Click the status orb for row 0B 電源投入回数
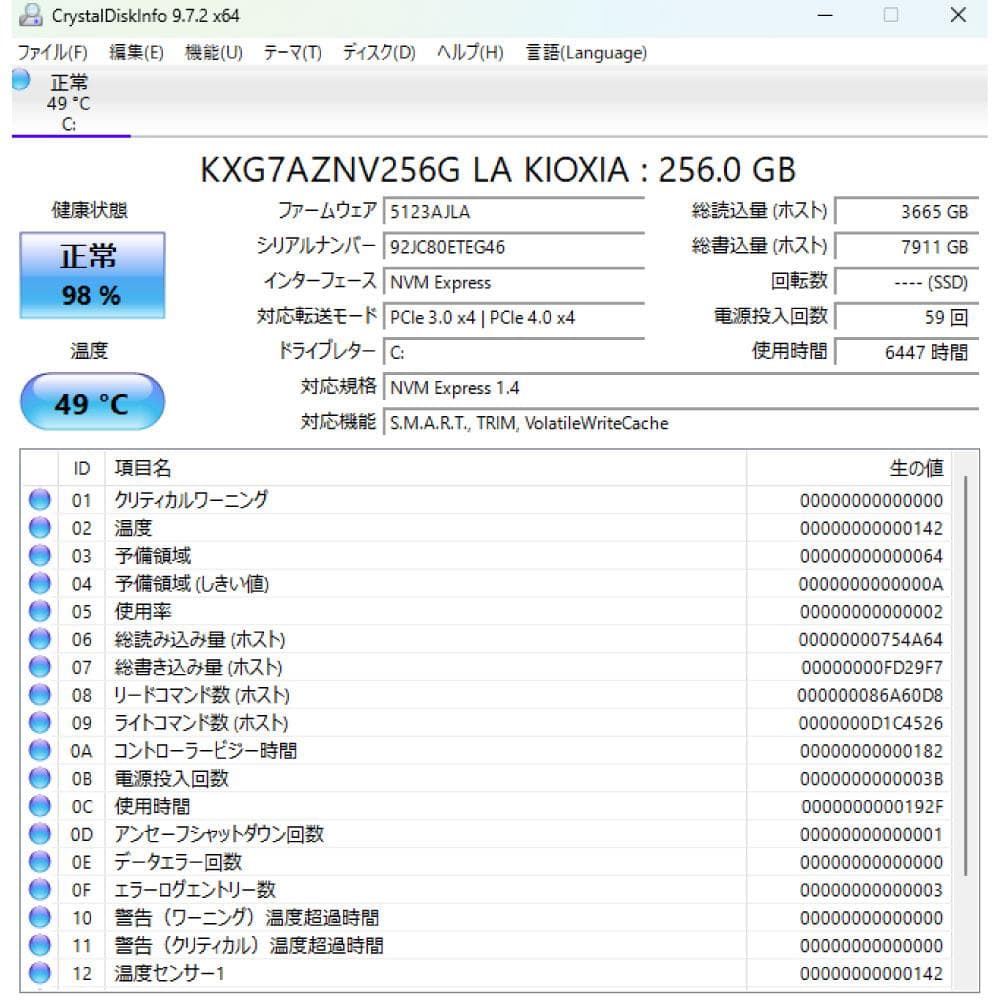Viewport: 1000px width, 1000px height. [x=40, y=778]
